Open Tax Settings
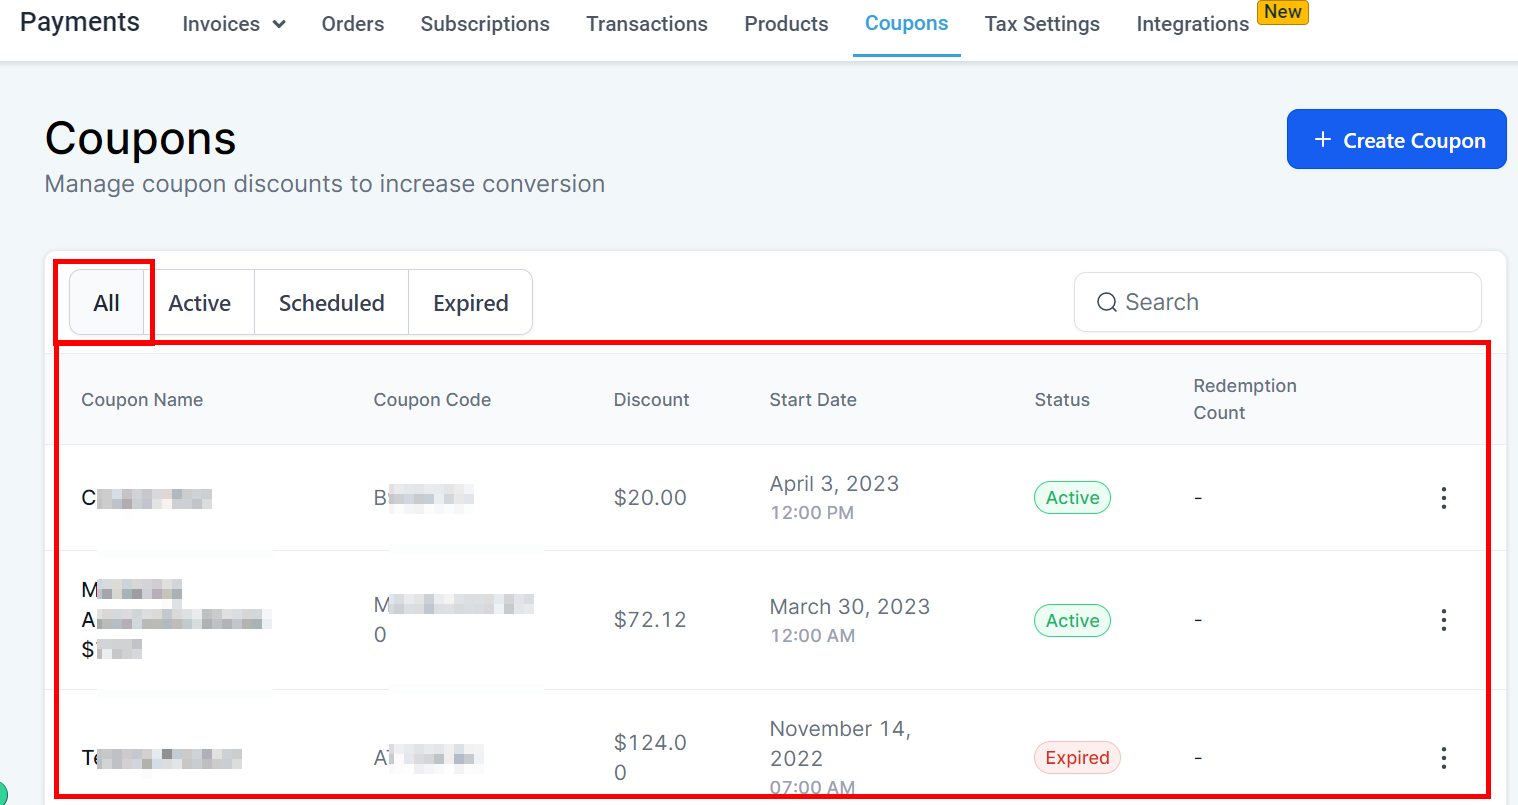 1042,24
